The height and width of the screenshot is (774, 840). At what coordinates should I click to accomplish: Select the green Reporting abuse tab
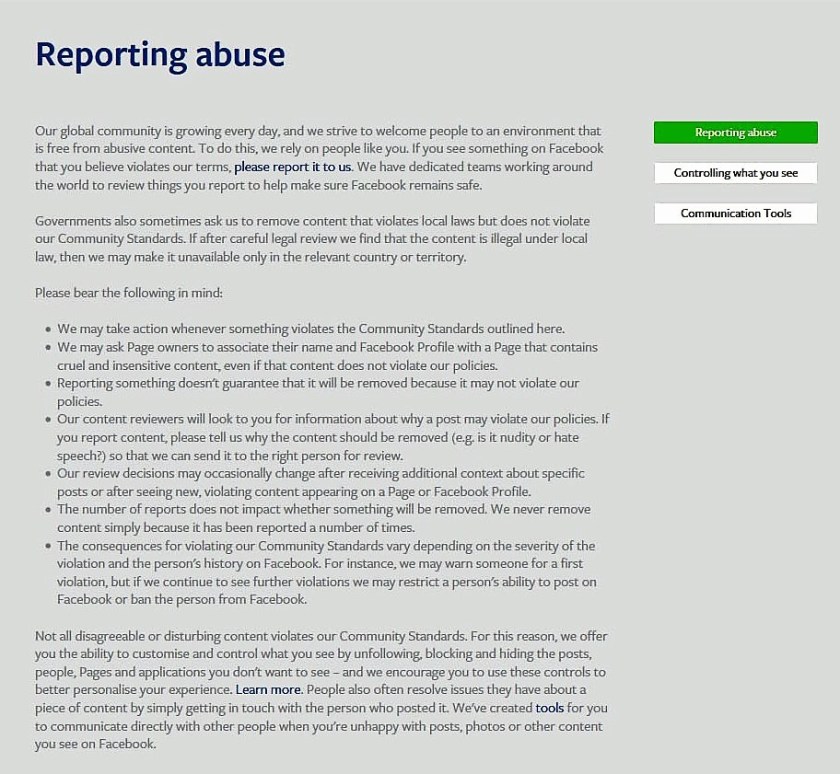point(735,132)
